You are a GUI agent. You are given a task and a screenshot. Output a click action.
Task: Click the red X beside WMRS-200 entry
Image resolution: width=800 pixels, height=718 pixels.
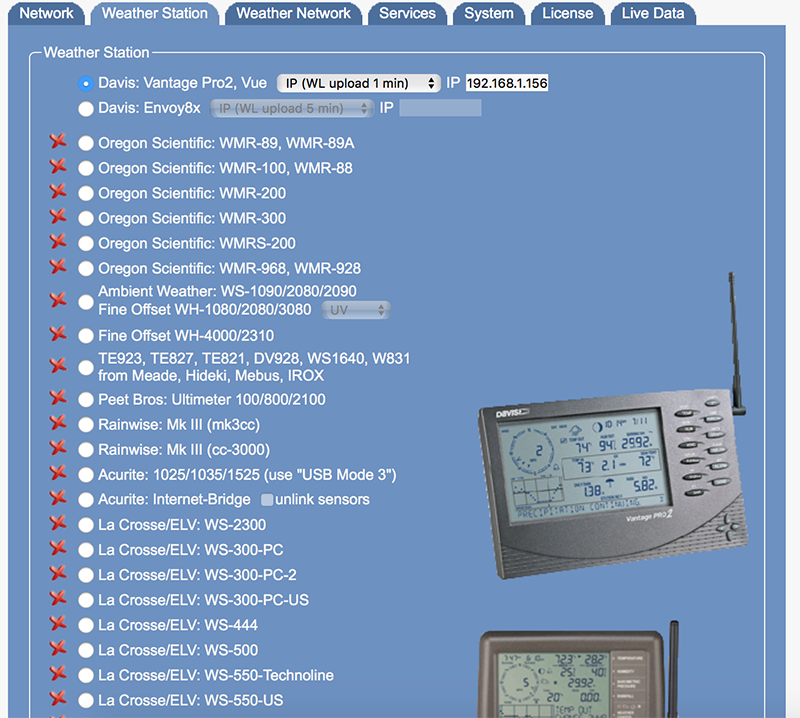click(58, 243)
